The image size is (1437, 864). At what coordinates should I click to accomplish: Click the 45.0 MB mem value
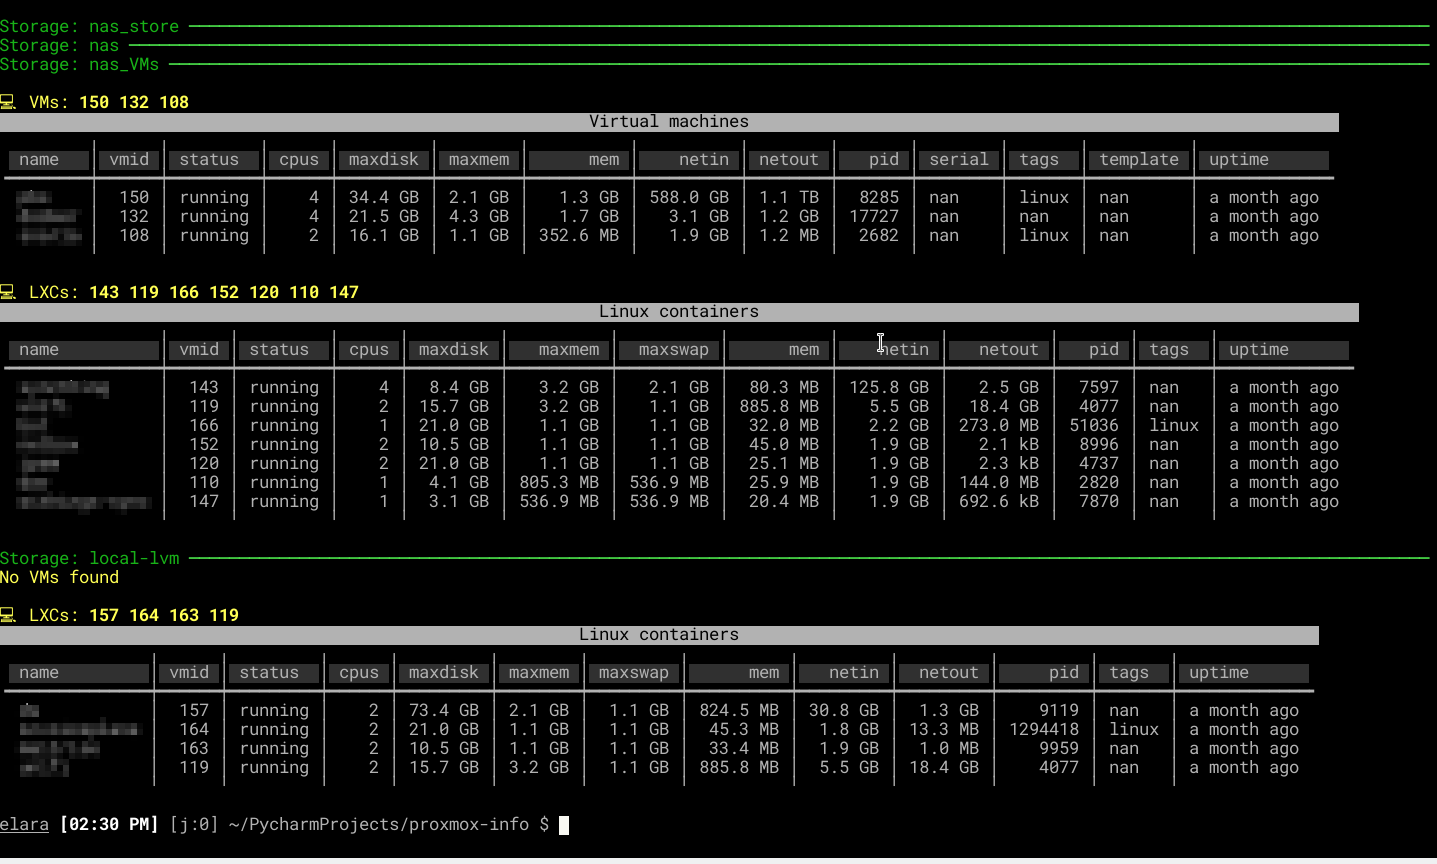pyautogui.click(x=784, y=444)
